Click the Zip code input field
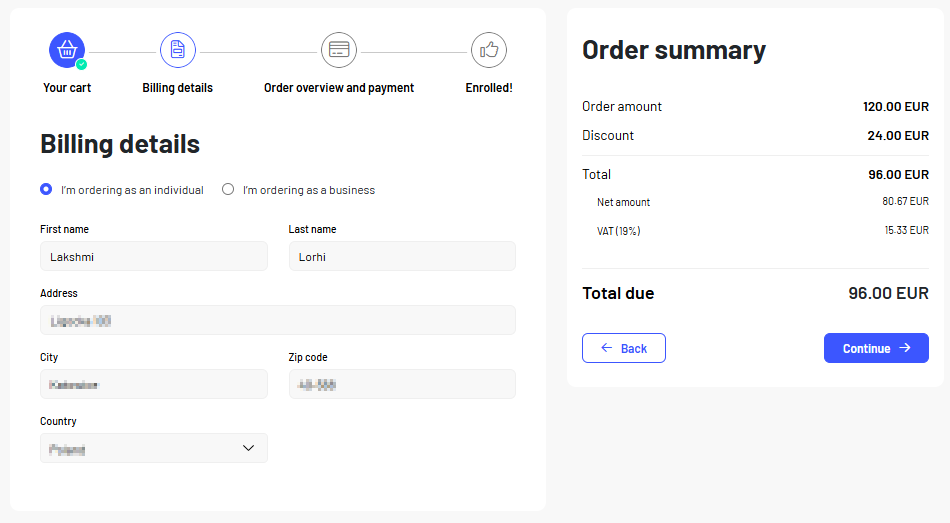950x523 pixels. [402, 384]
